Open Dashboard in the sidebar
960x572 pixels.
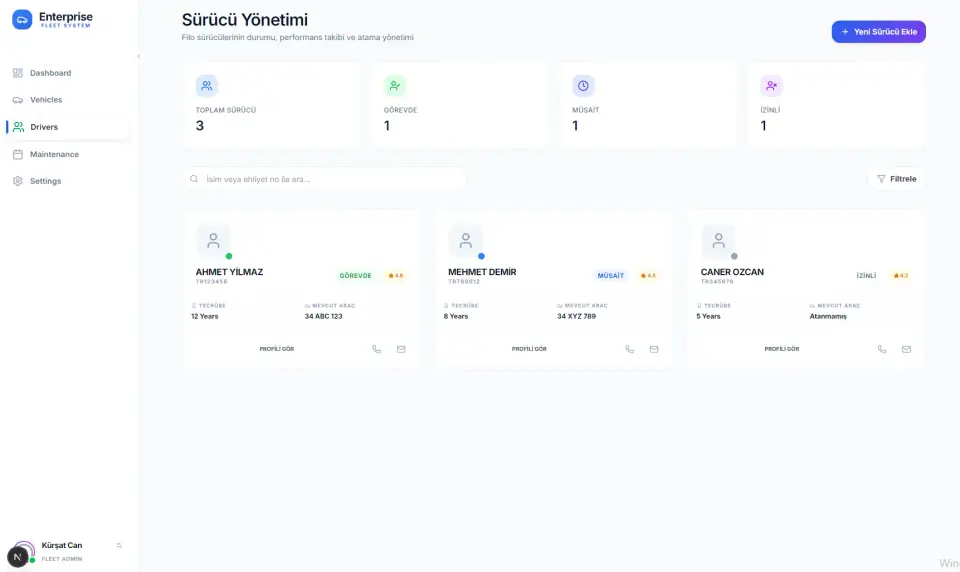(x=67, y=73)
